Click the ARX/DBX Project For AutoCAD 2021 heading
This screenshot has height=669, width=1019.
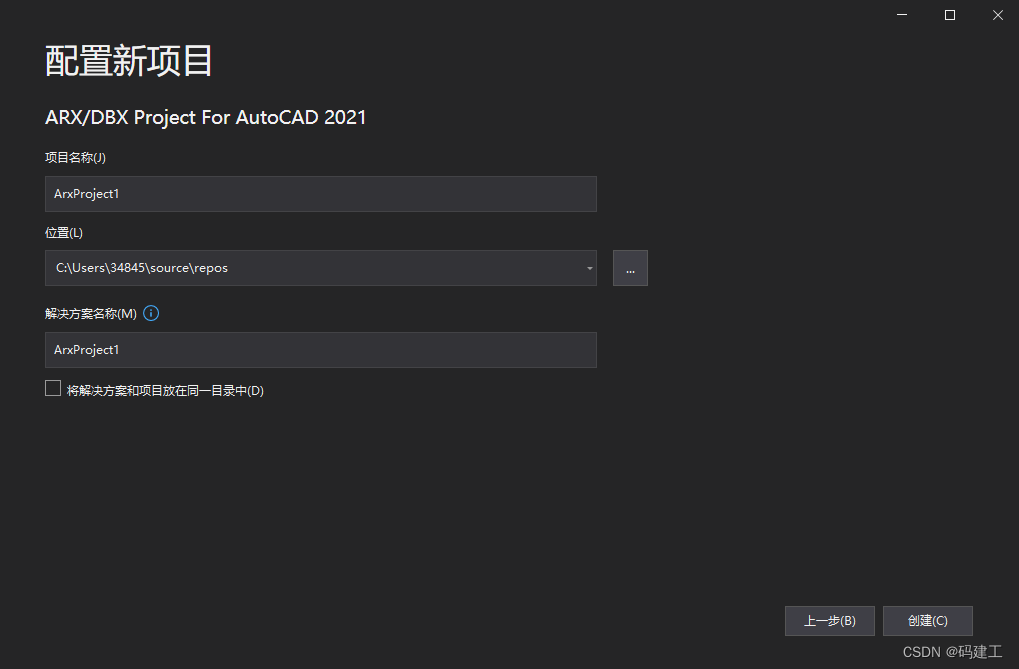(x=205, y=117)
